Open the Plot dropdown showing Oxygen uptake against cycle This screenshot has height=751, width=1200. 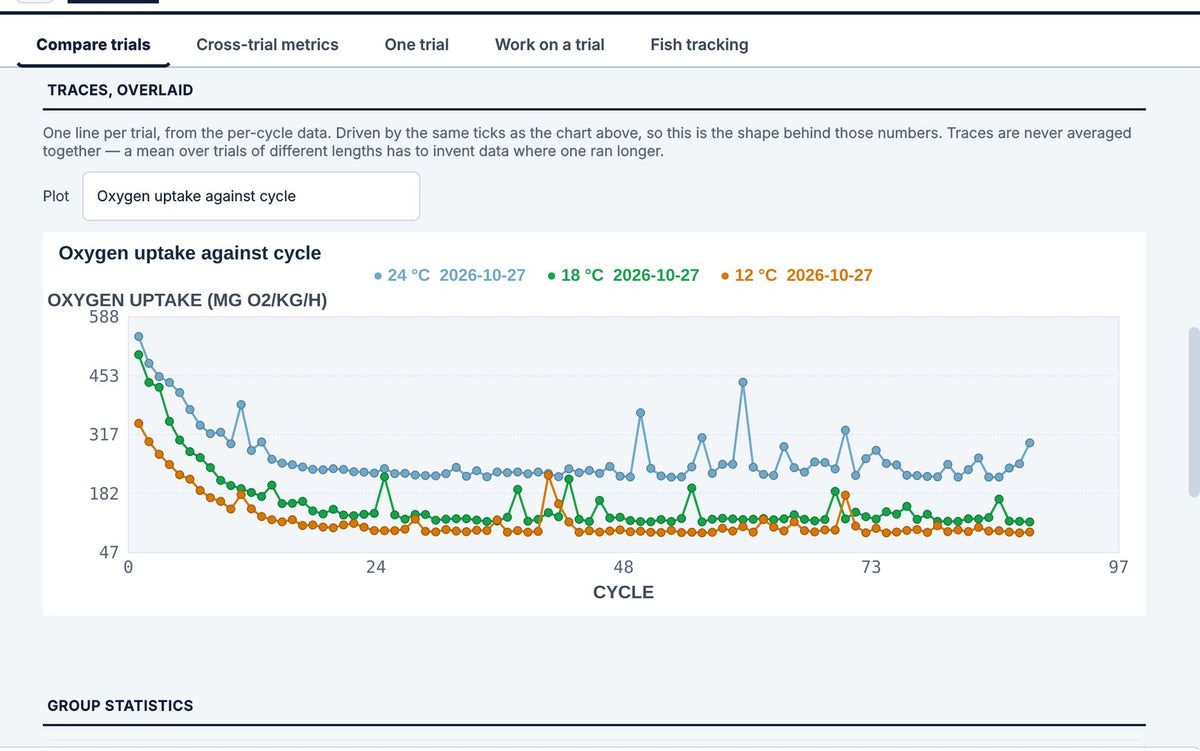click(x=251, y=196)
